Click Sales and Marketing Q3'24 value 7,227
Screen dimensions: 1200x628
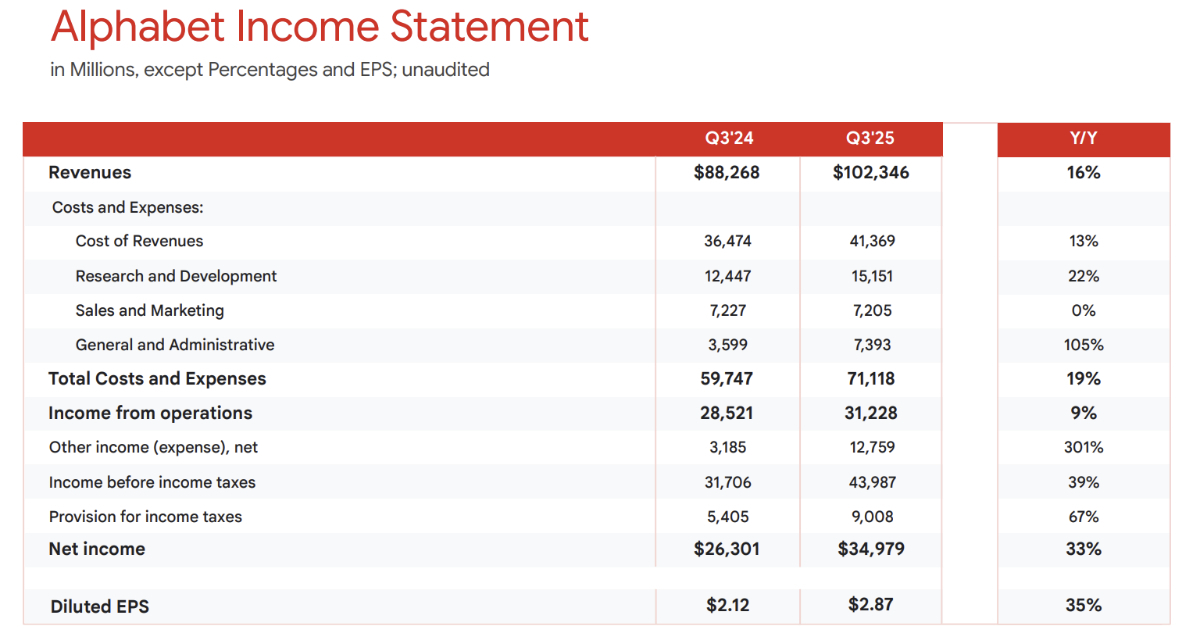pos(728,310)
